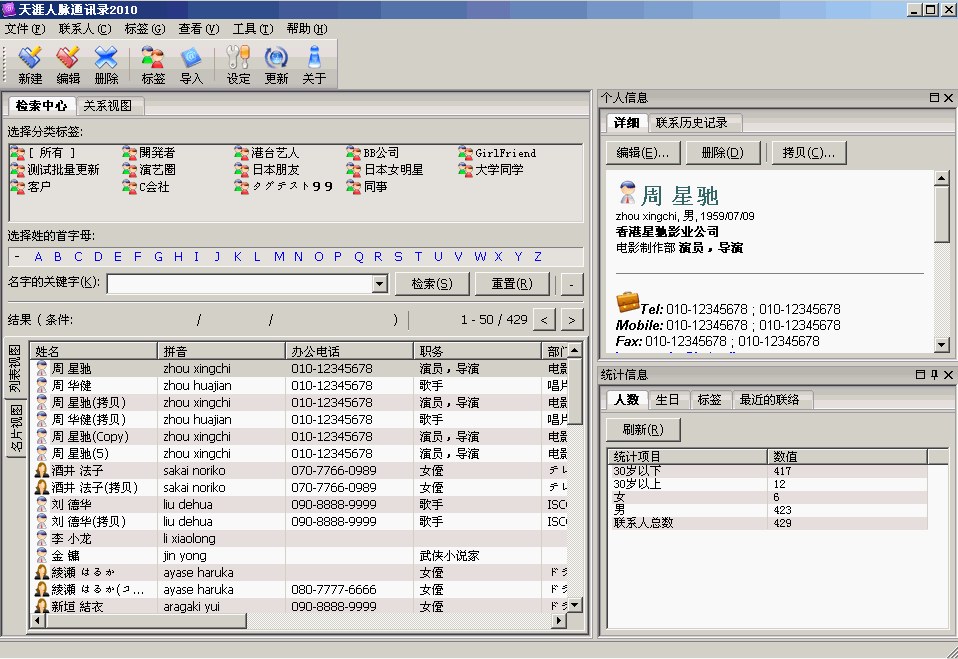Collapse search options with the minus button
This screenshot has width=958, height=659.
[x=571, y=283]
